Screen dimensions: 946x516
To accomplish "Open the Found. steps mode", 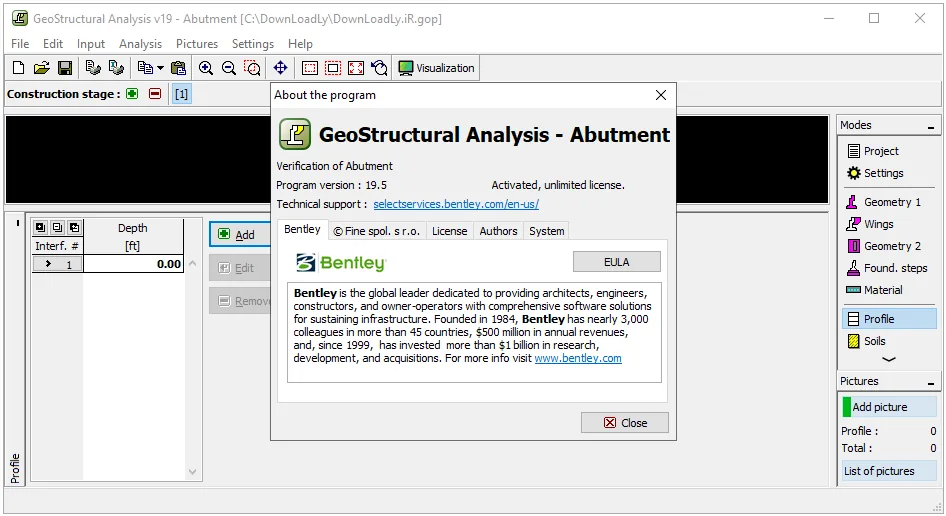I will [x=890, y=268].
